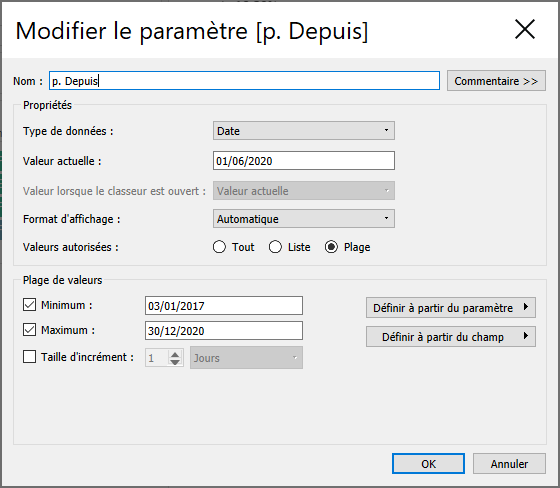Uncheck the Maximum checkbox

[x=29, y=330]
